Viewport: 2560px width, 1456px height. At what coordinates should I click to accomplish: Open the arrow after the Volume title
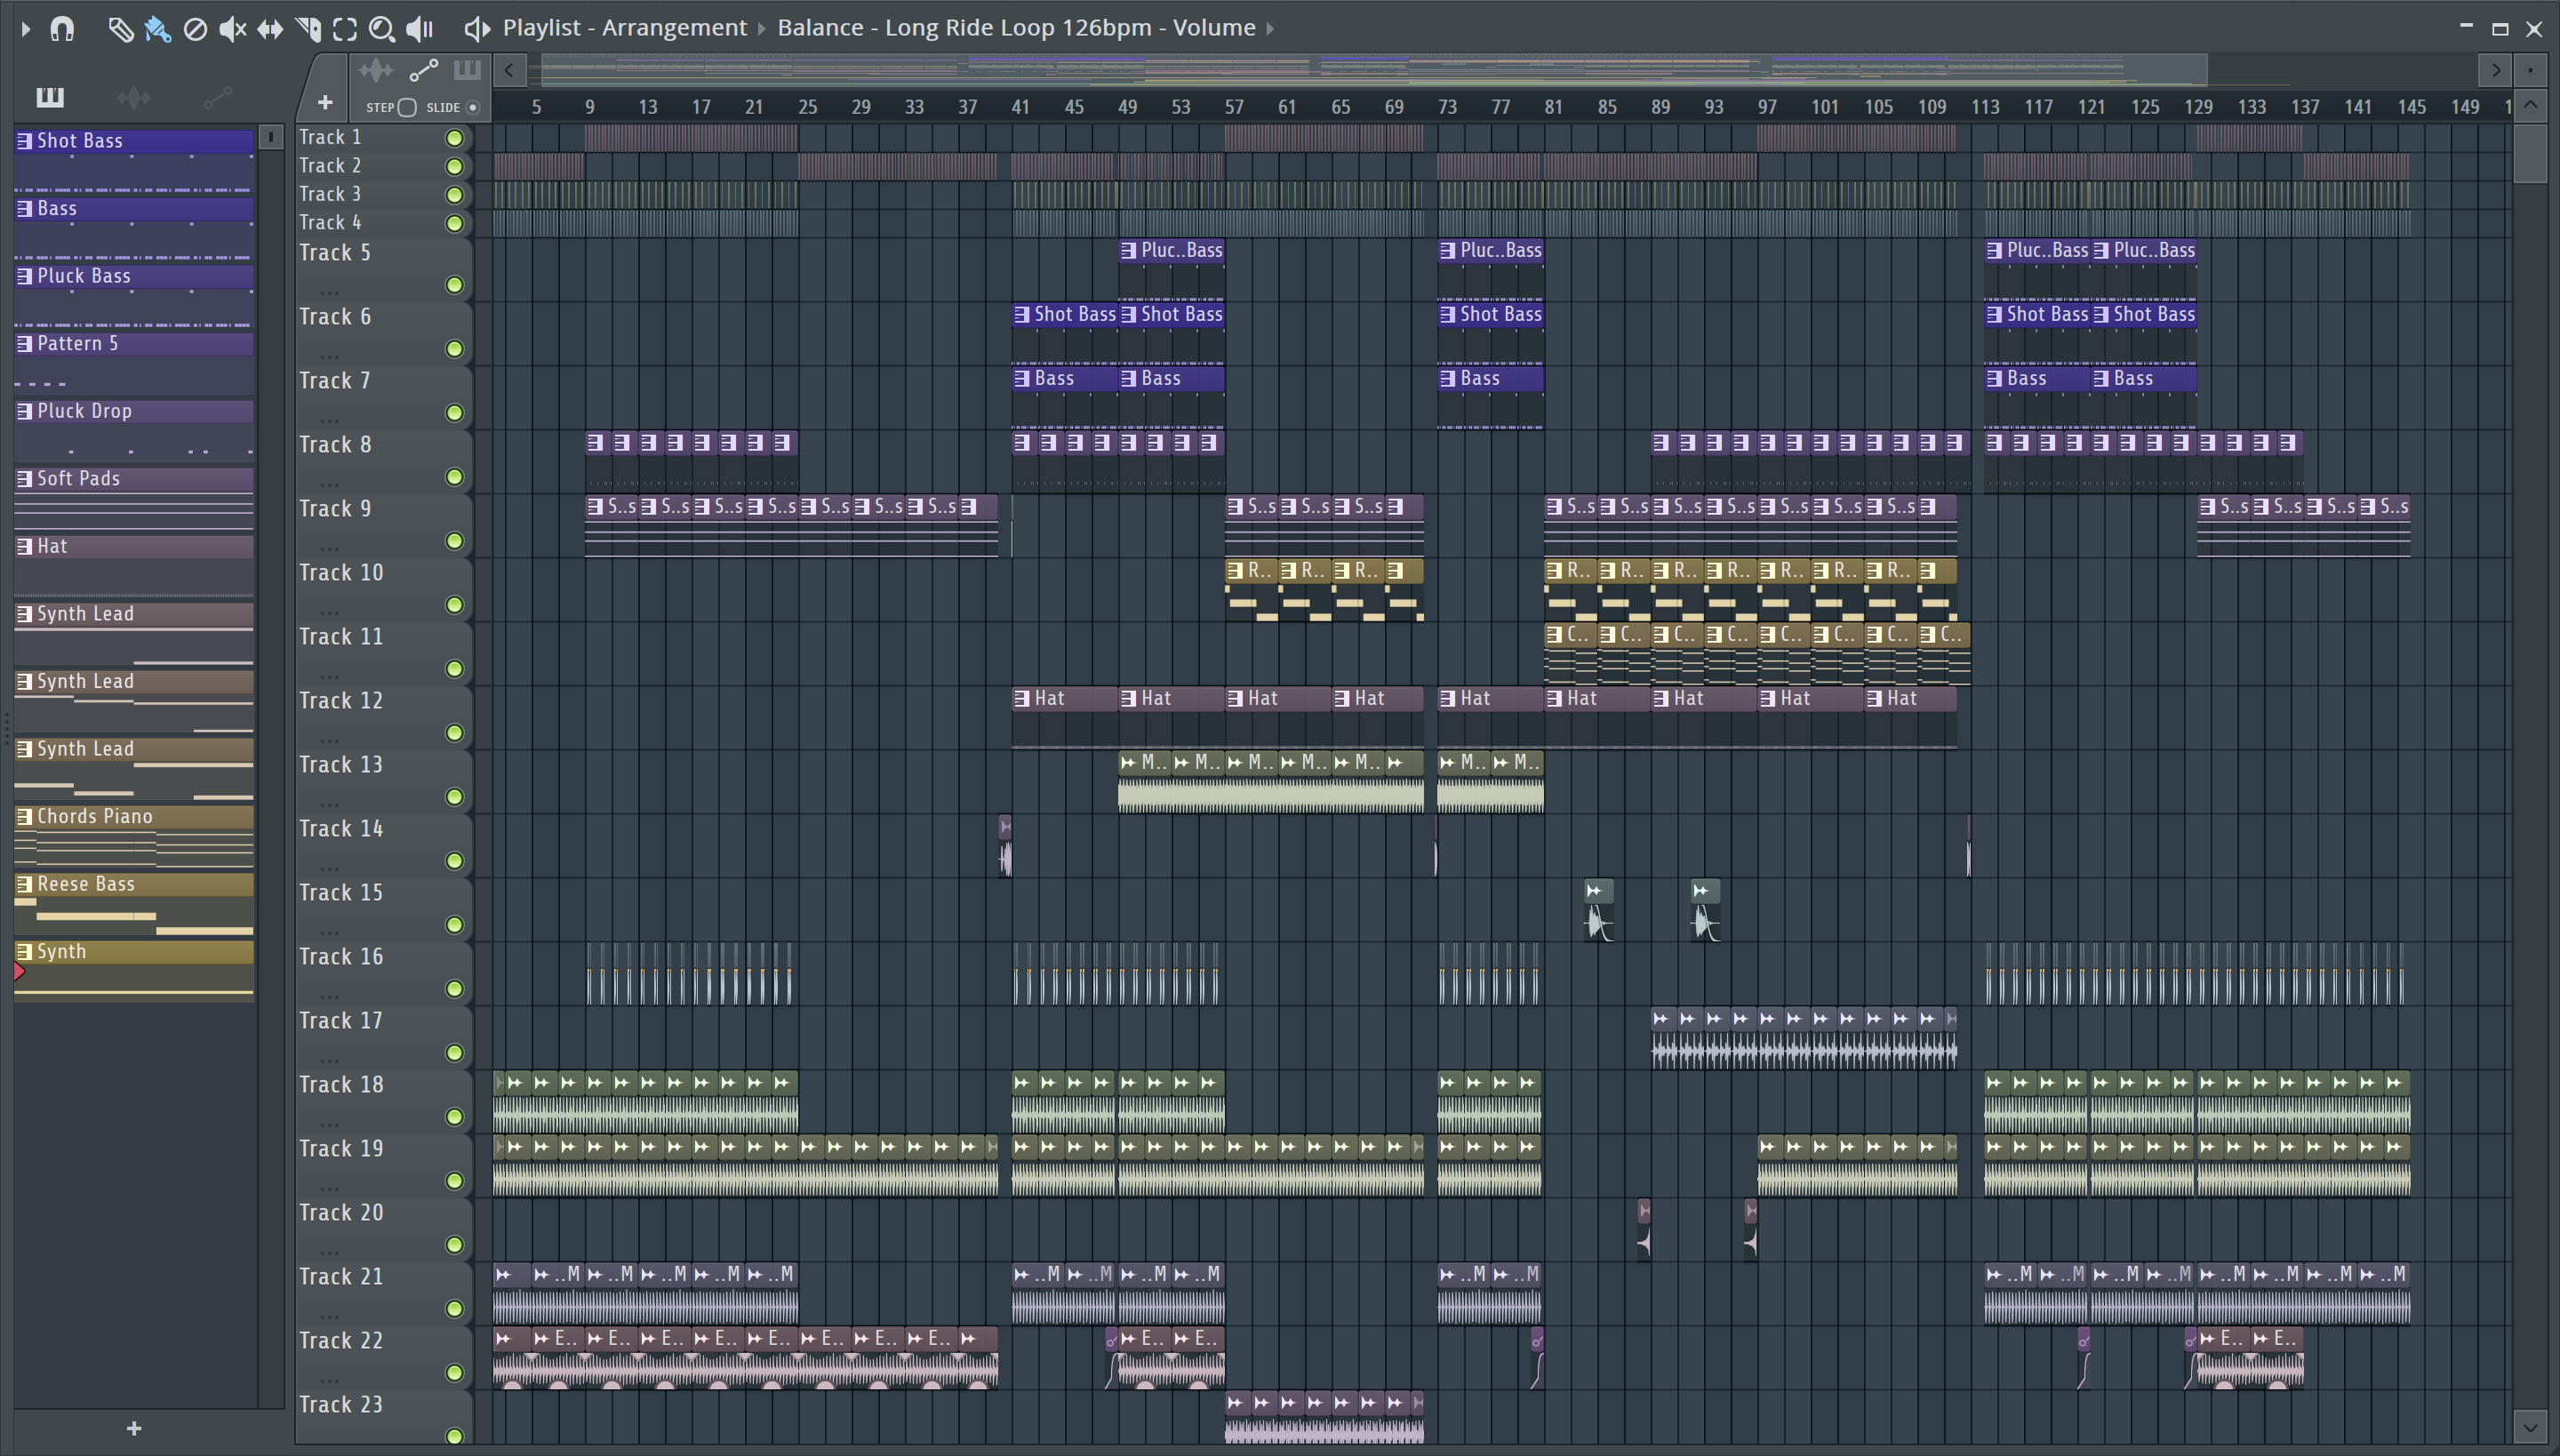1270,29
